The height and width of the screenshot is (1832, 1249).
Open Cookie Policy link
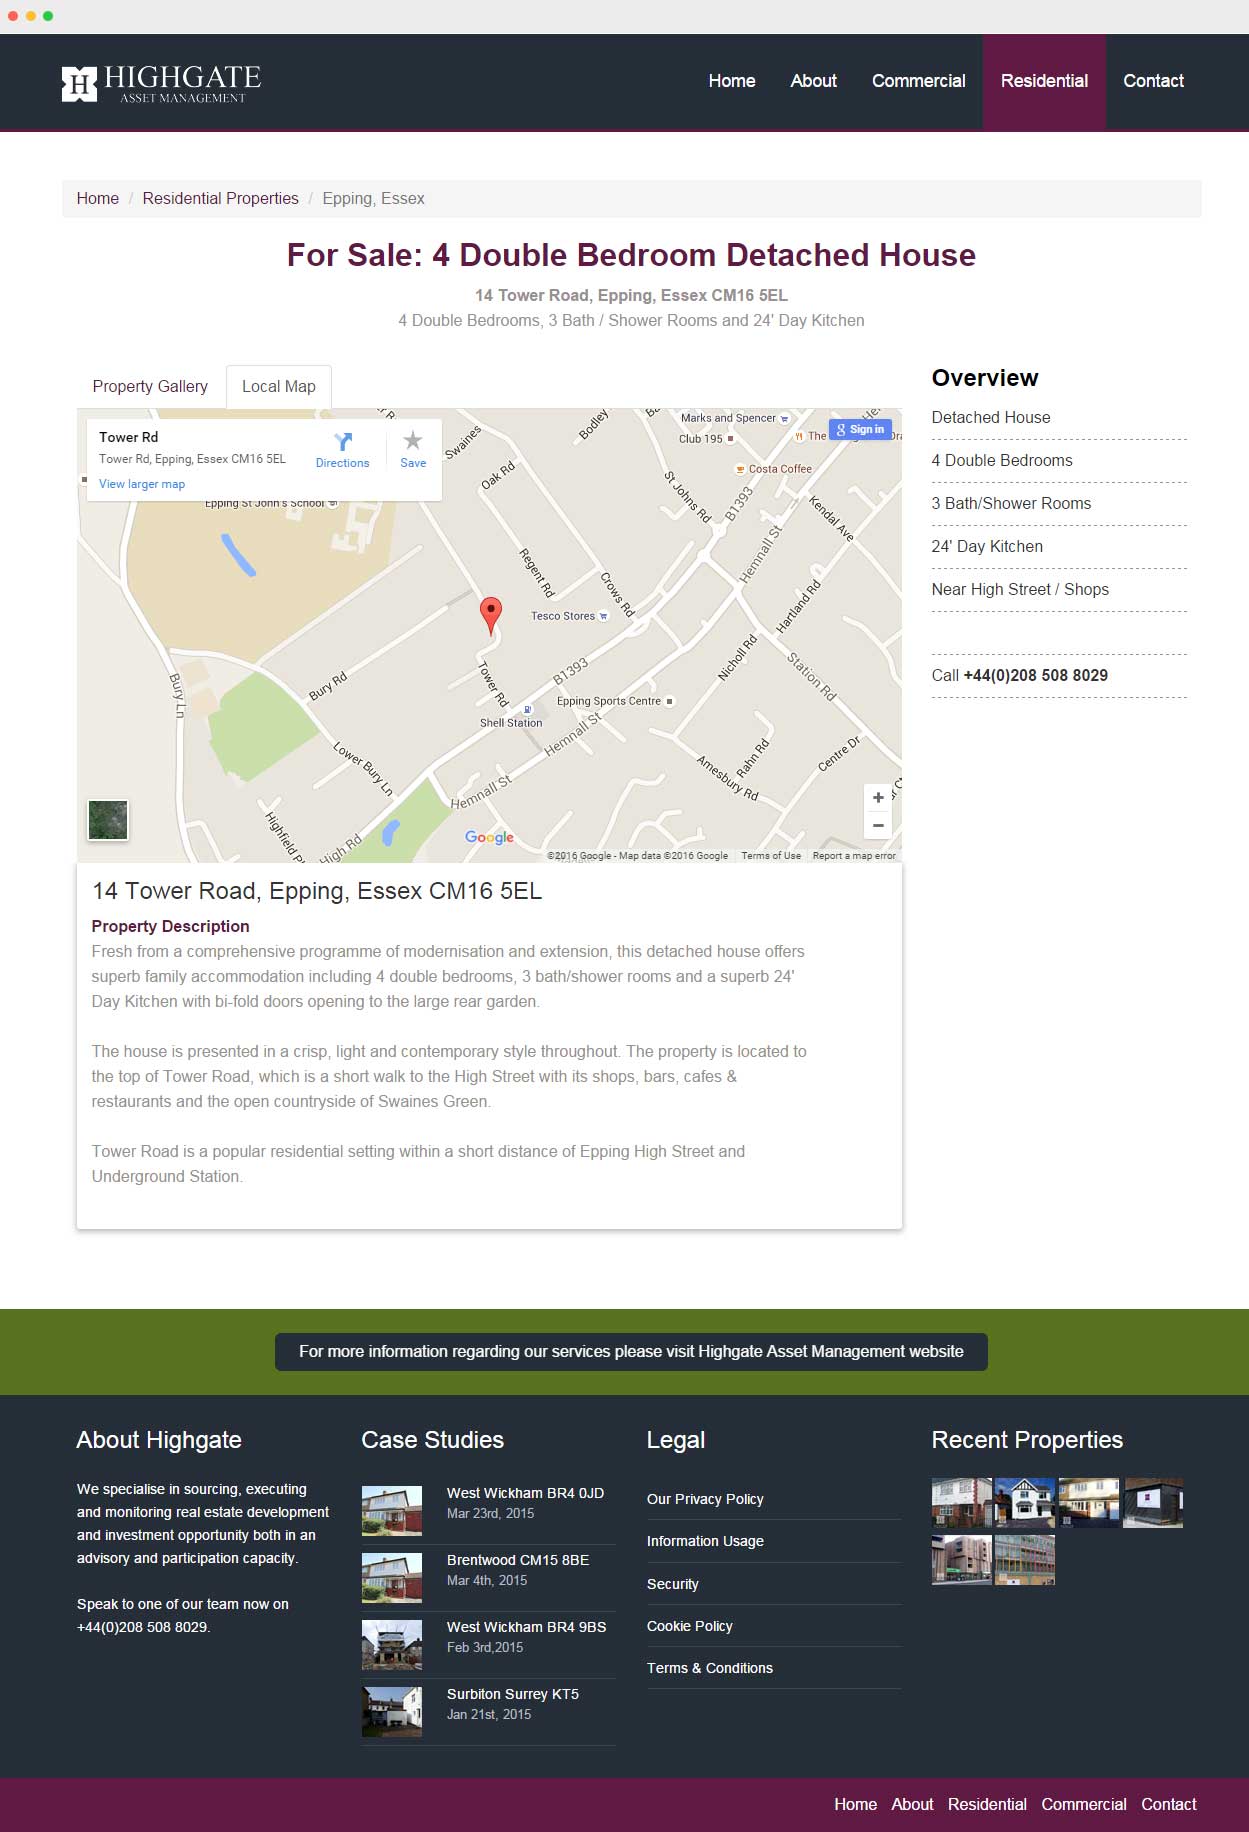[690, 1626]
